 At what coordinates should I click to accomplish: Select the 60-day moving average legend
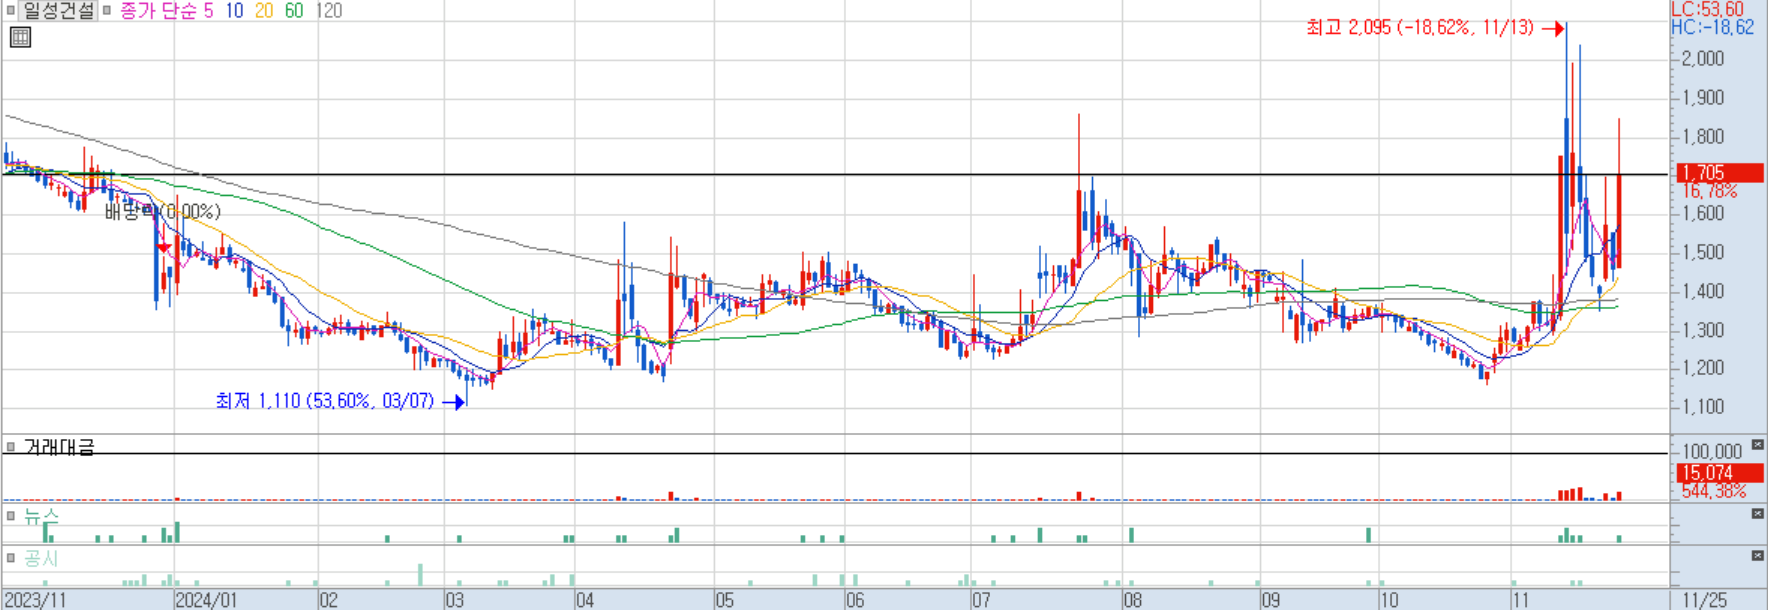tap(294, 11)
